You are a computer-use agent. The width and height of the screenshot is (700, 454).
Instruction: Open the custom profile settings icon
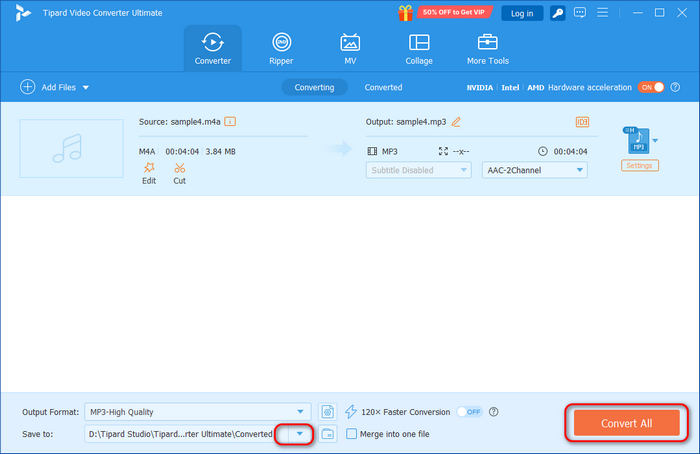click(x=328, y=412)
